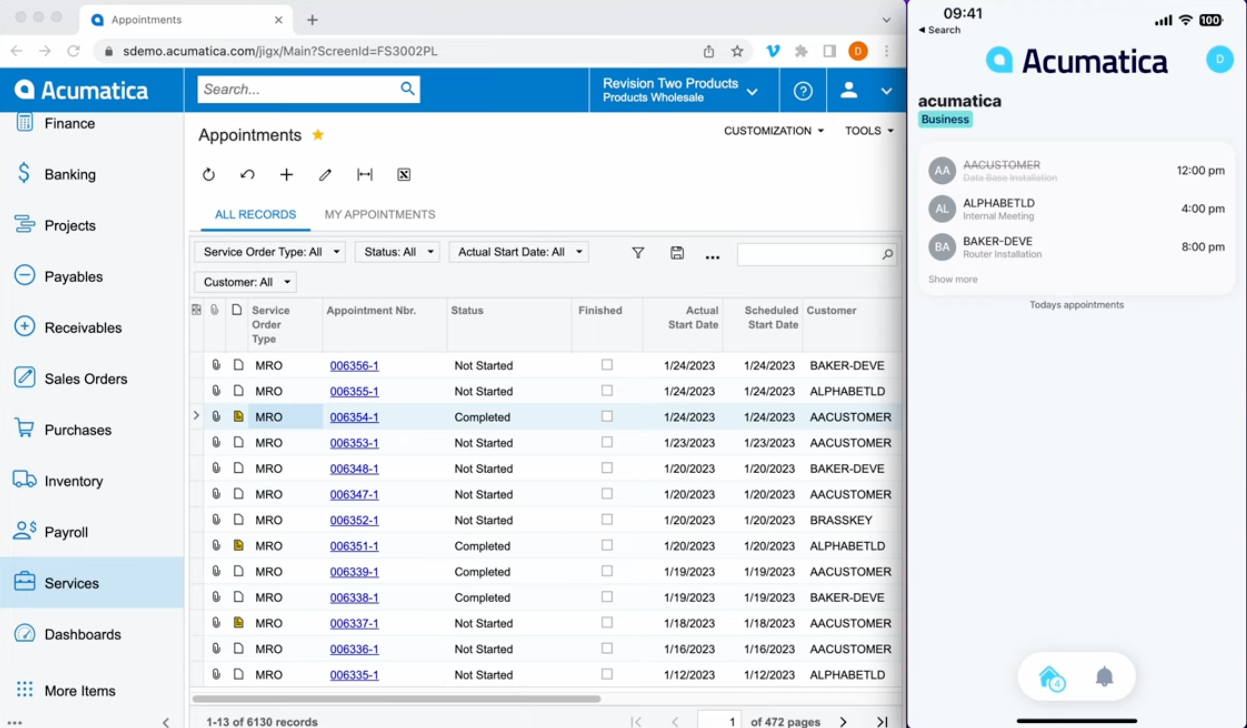Image resolution: width=1247 pixels, height=728 pixels.
Task: Focus the Acumatica Search box
Action: pos(308,89)
